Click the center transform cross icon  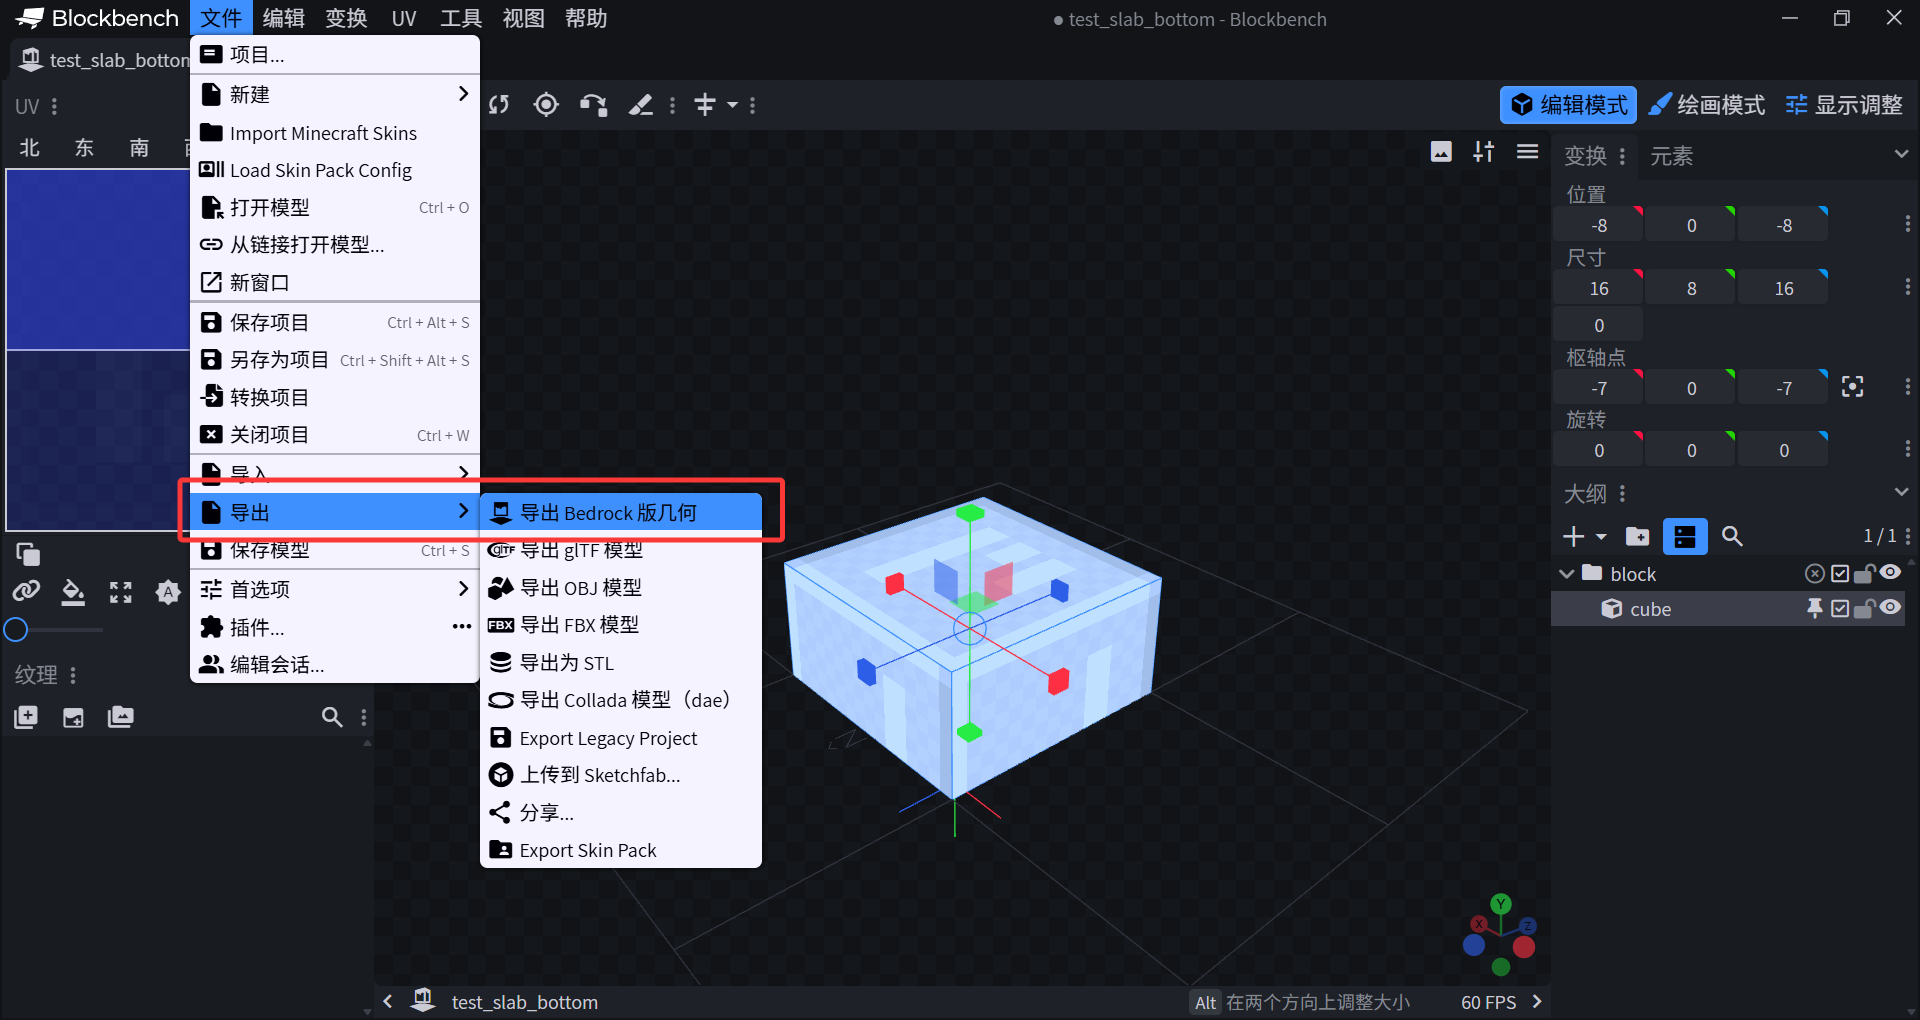pos(705,105)
